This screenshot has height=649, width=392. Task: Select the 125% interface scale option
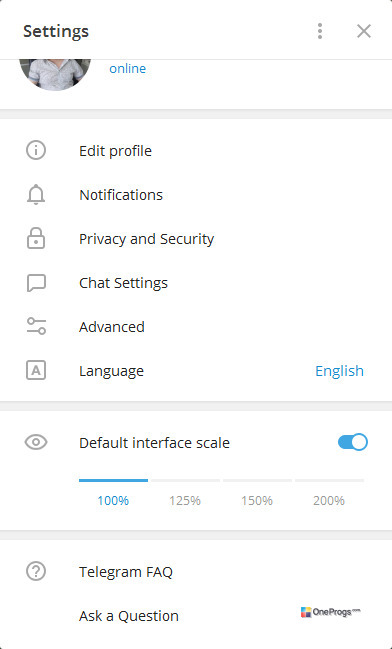[185, 501]
